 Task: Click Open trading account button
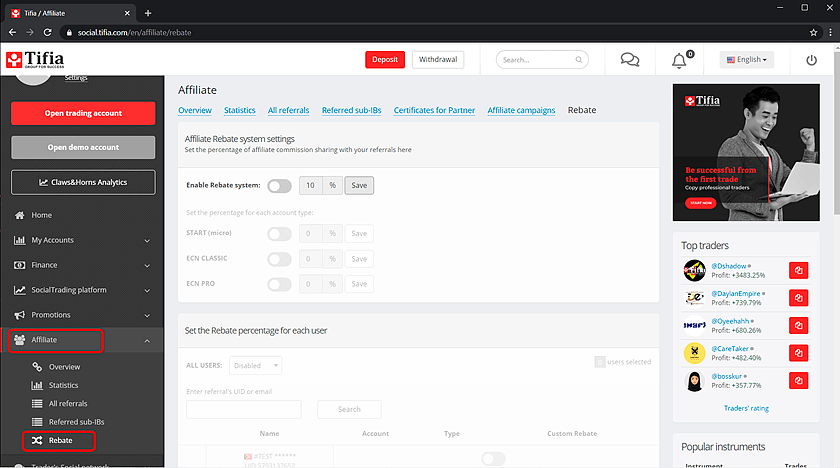point(83,113)
